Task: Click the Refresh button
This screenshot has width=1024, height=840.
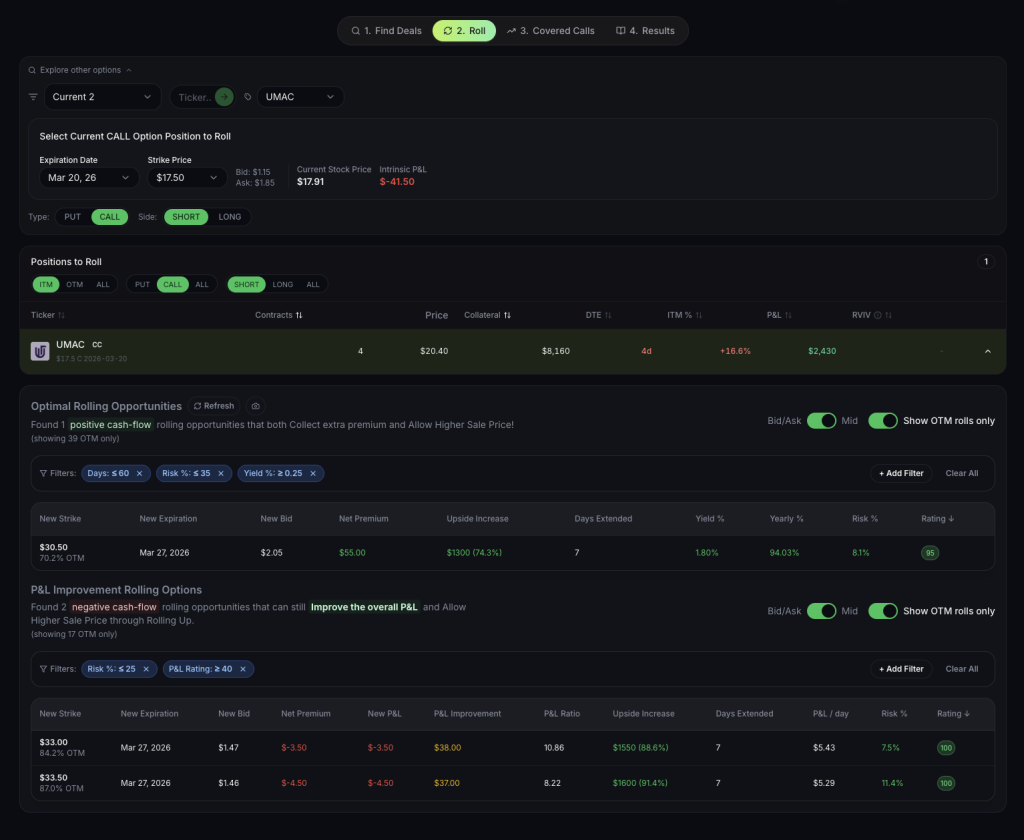Action: point(214,406)
